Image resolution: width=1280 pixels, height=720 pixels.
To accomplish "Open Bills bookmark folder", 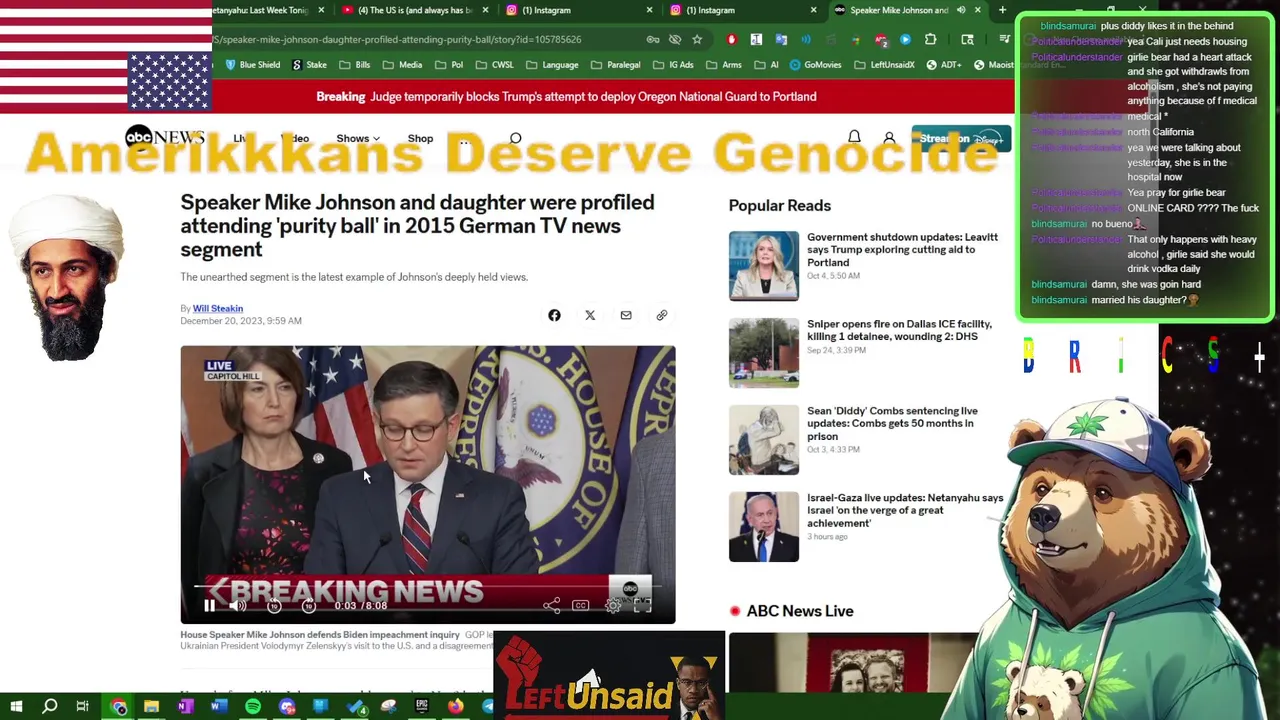I will [x=355, y=65].
